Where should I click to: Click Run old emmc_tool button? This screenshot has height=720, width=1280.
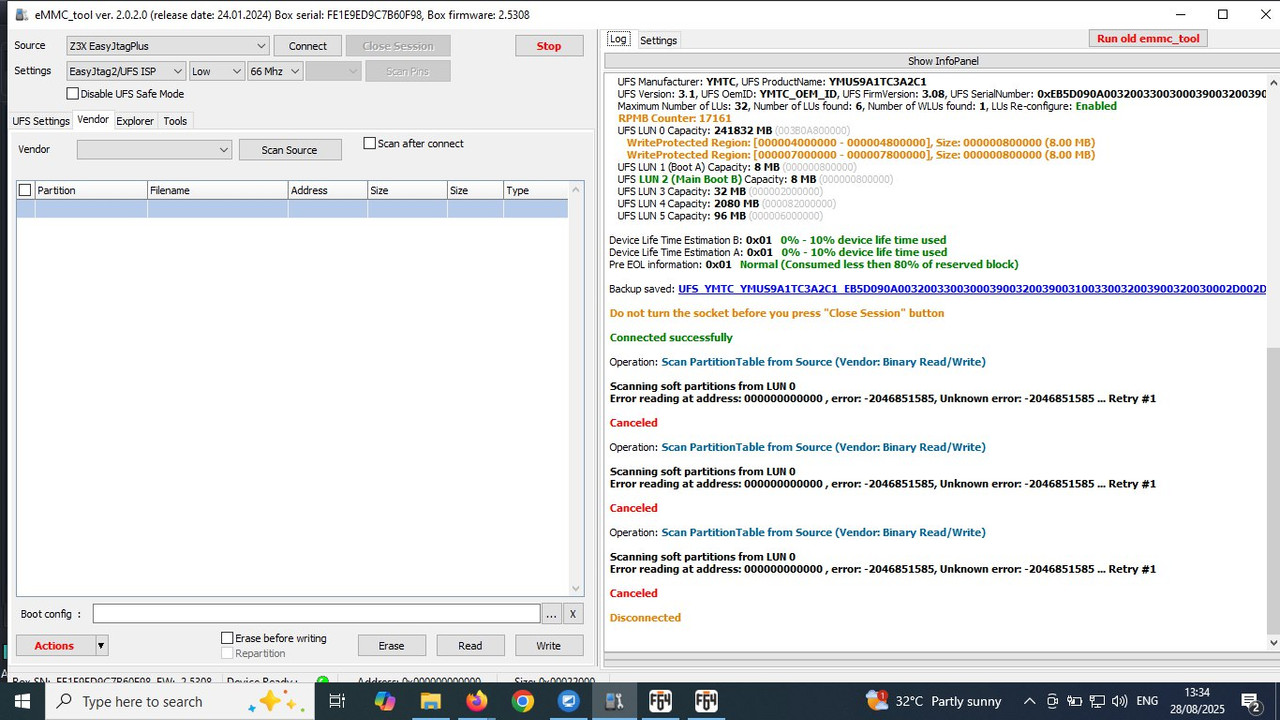point(1148,38)
